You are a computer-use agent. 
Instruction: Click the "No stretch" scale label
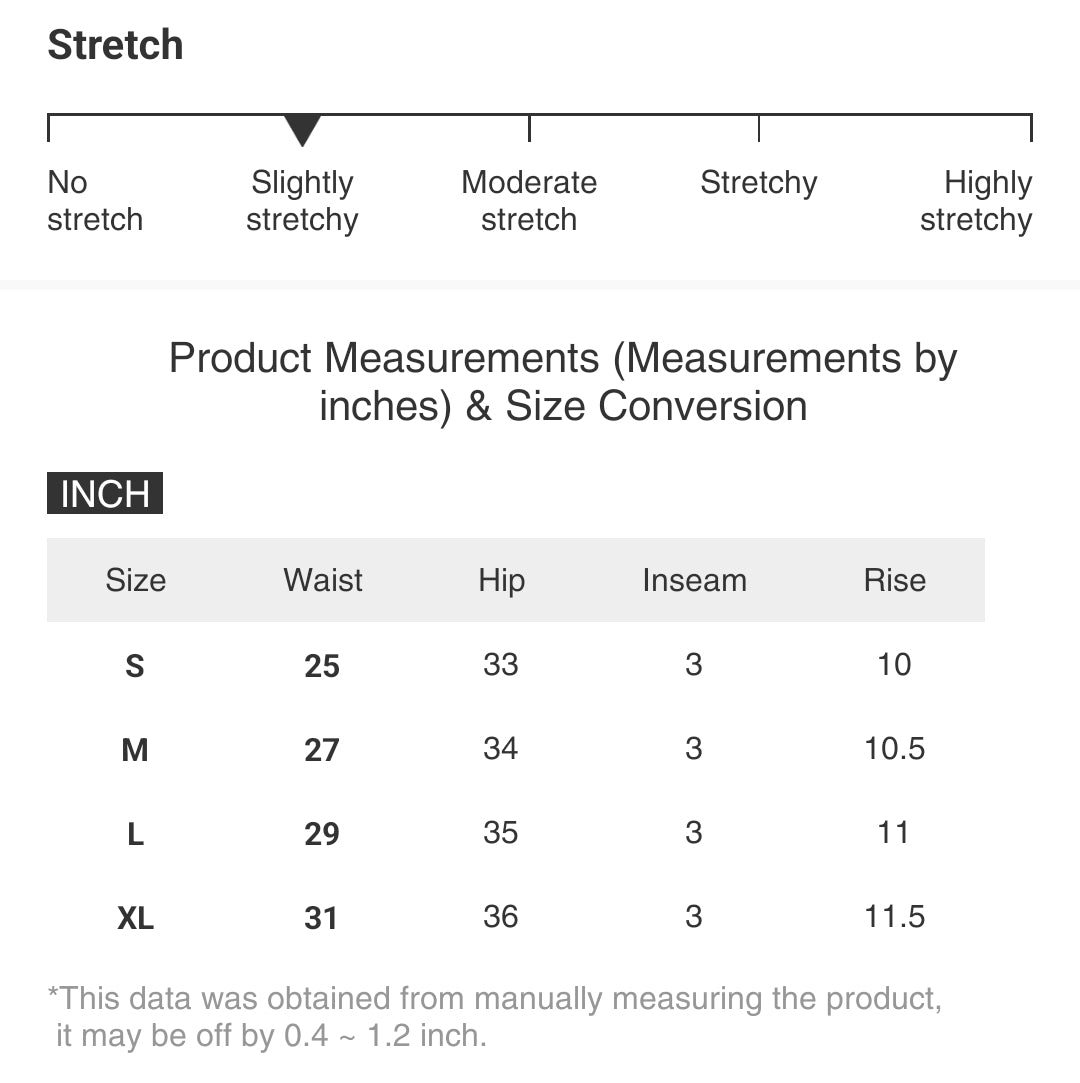tap(94, 201)
